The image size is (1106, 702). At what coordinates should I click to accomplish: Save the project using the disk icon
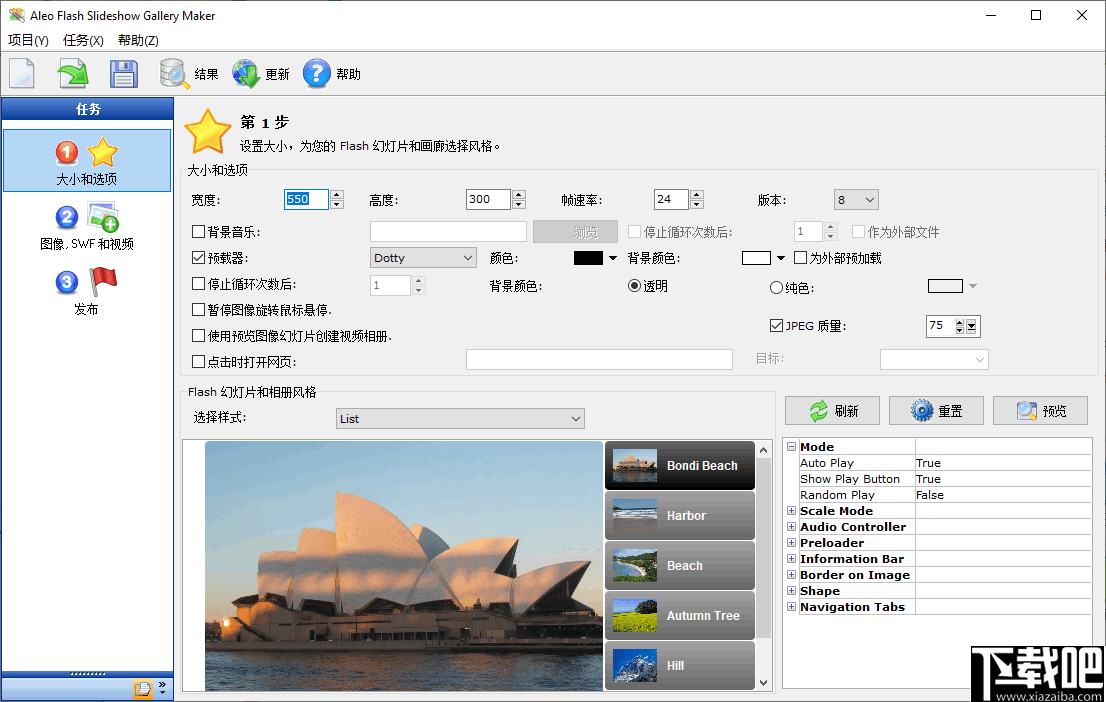coord(123,72)
